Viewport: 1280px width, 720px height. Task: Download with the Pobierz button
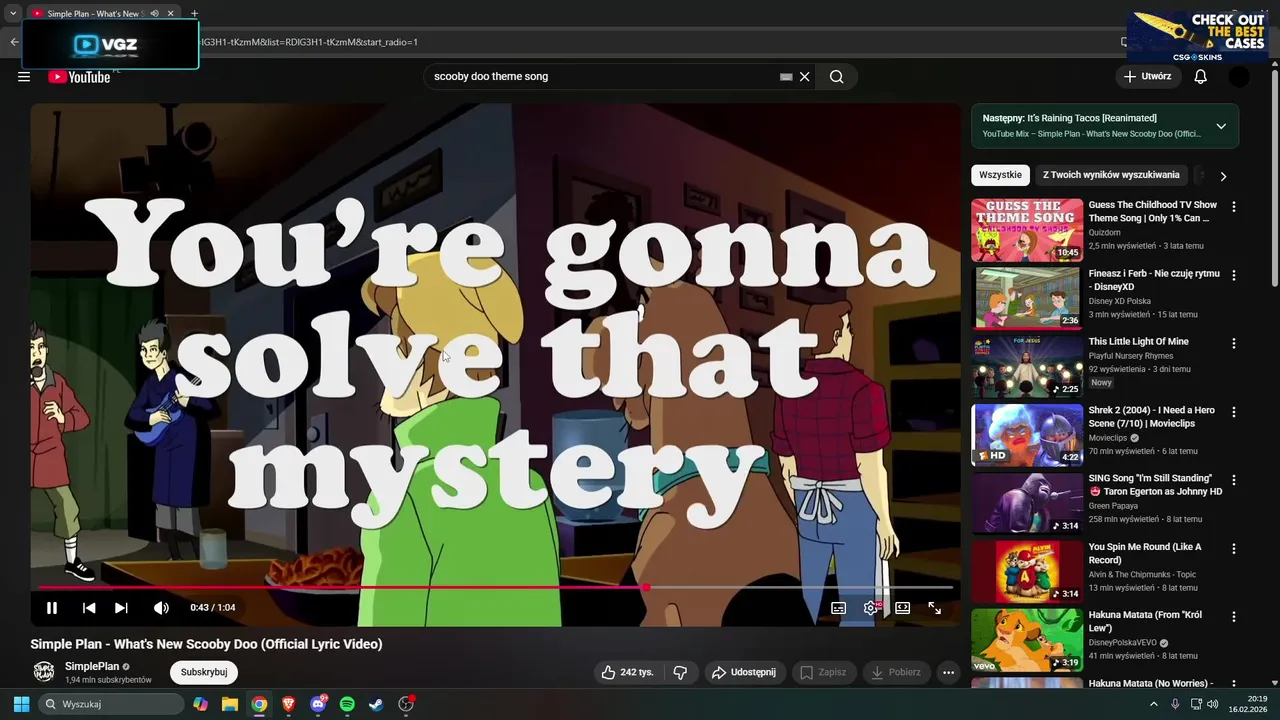pyautogui.click(x=896, y=672)
